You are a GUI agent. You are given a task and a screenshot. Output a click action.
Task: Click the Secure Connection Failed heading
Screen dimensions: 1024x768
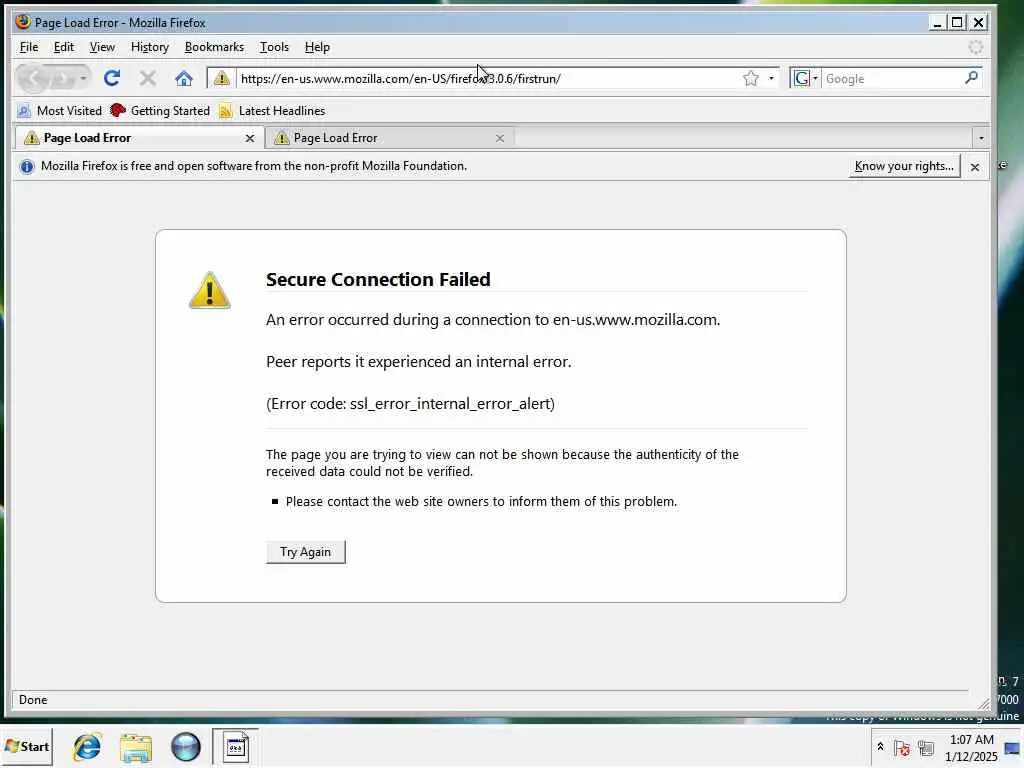(378, 280)
